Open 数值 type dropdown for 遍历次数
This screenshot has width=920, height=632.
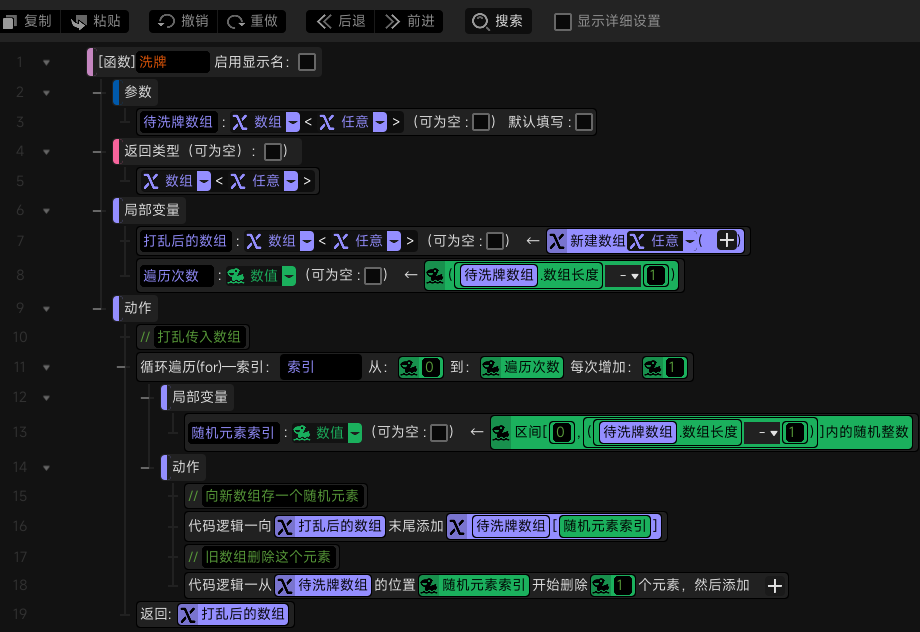(289, 276)
